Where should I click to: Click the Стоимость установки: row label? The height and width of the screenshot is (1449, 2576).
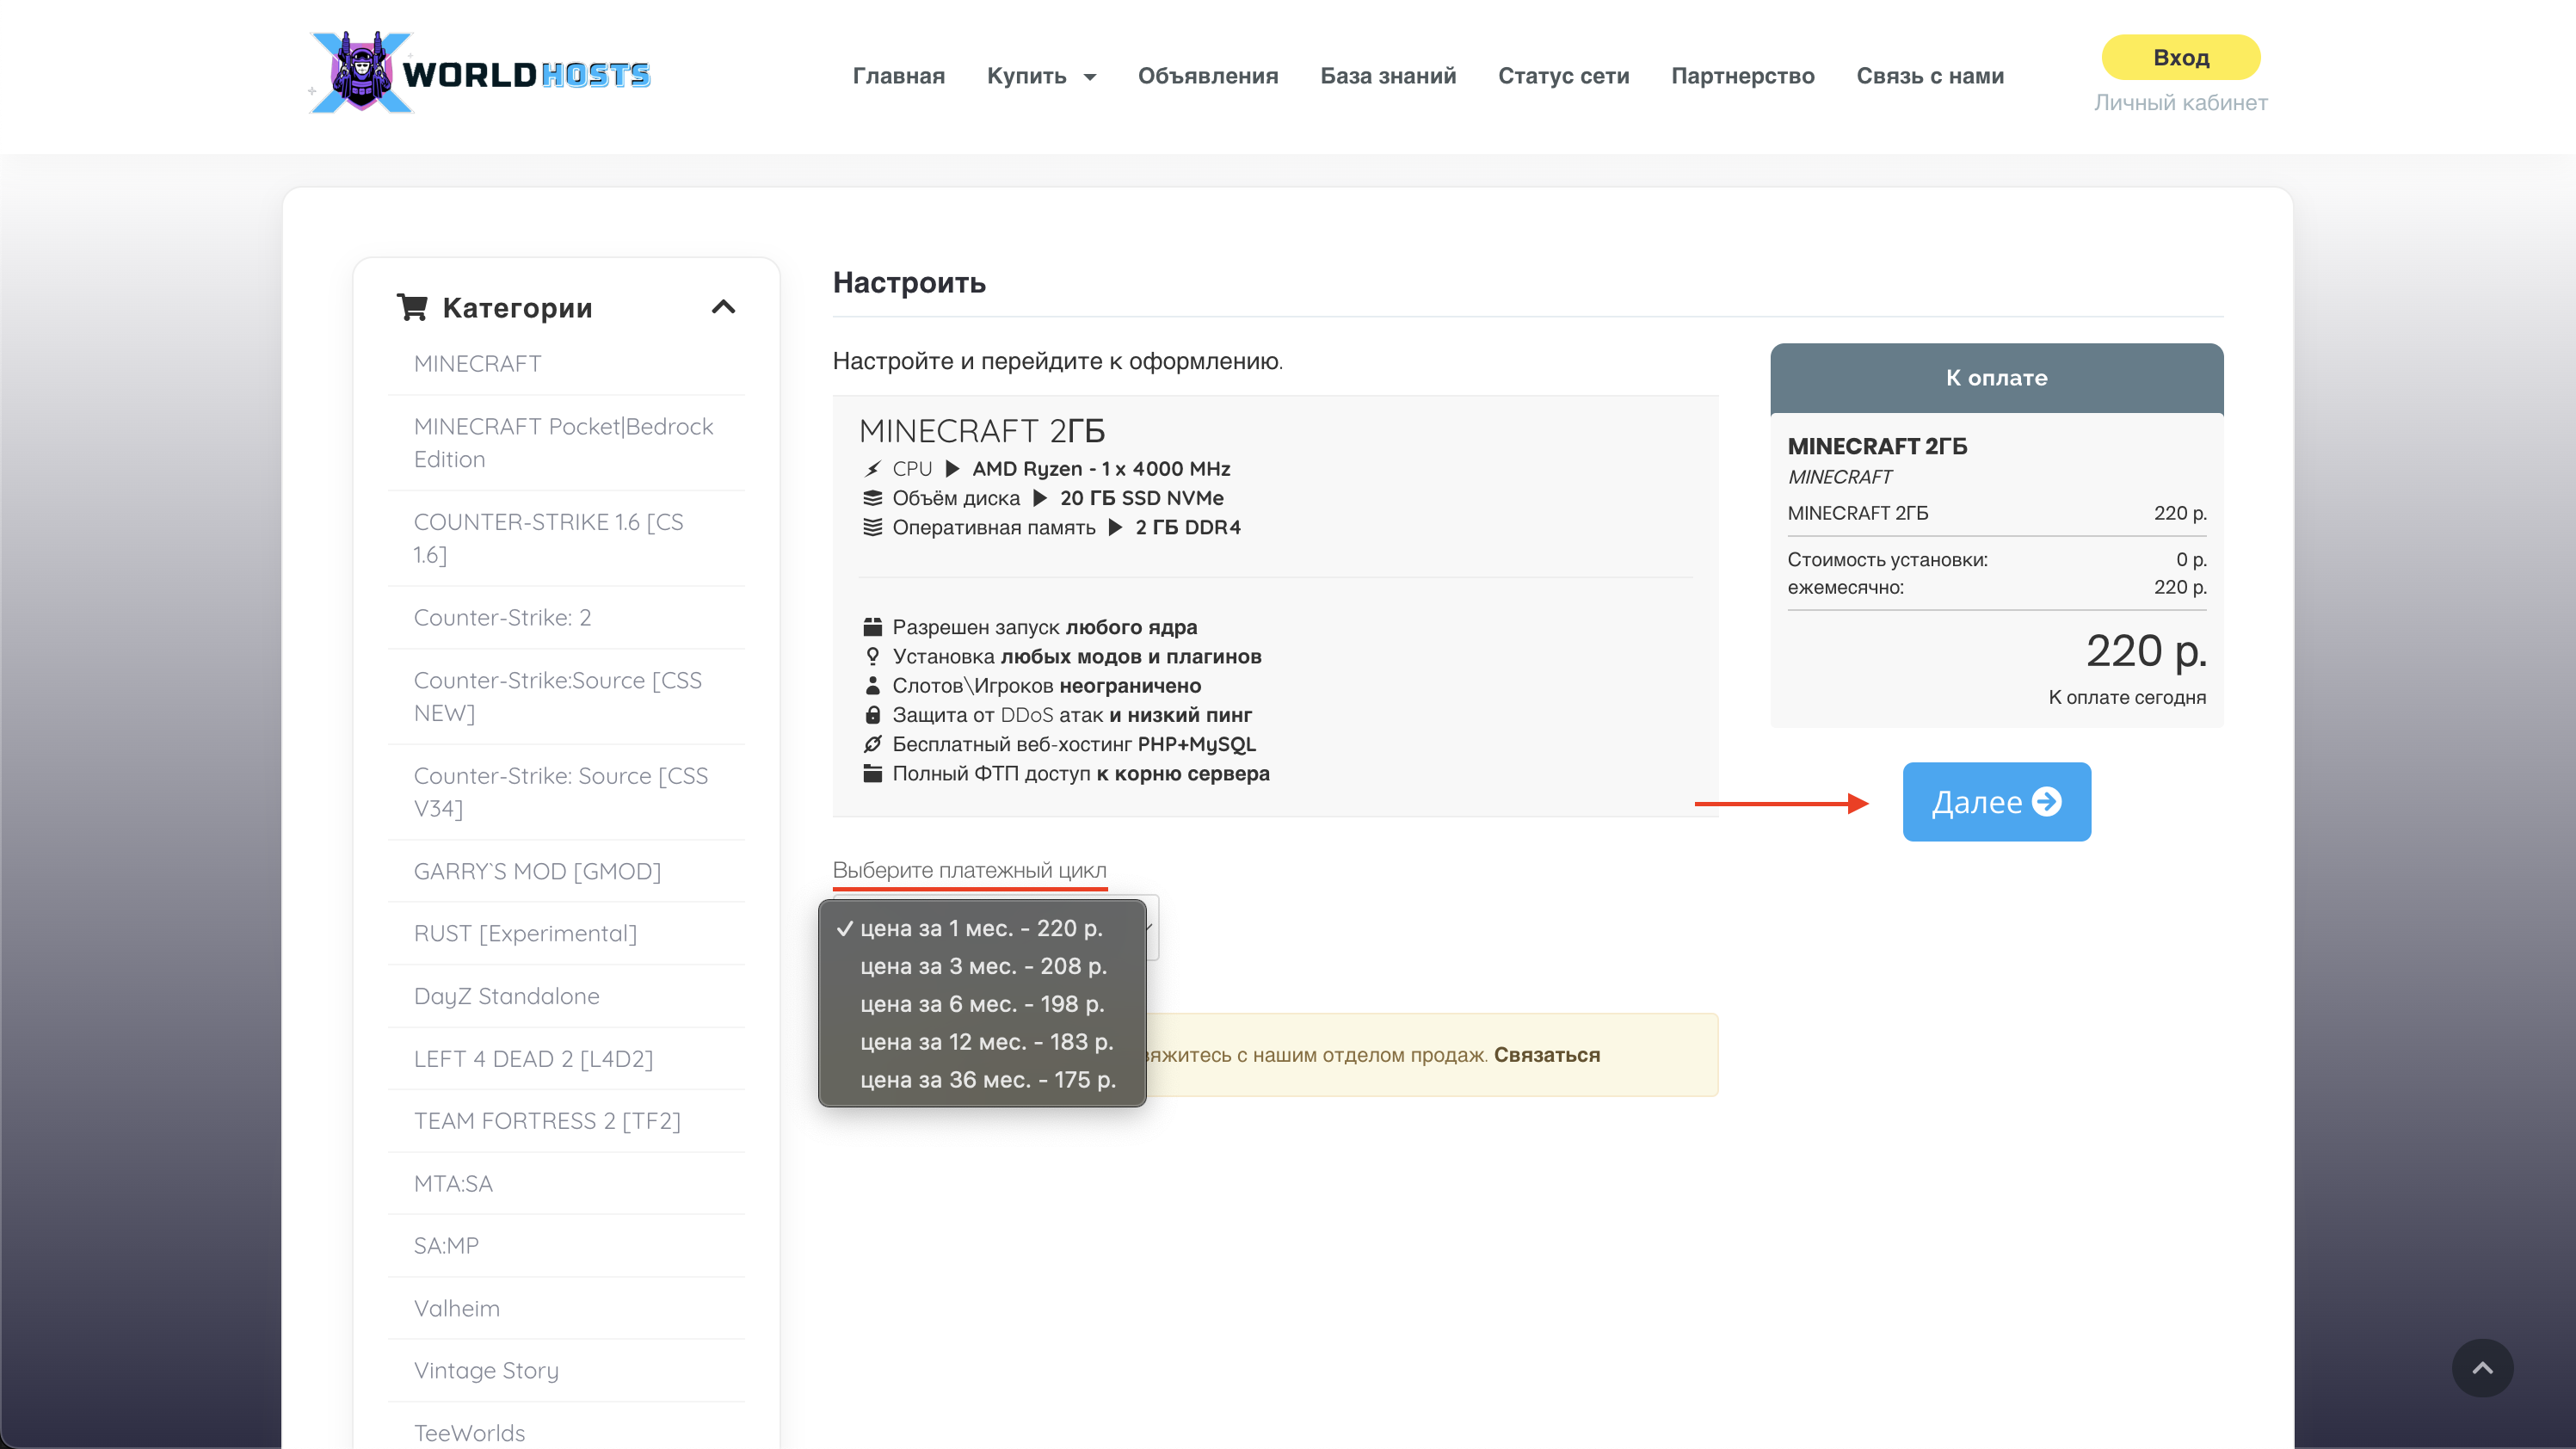coord(1887,559)
